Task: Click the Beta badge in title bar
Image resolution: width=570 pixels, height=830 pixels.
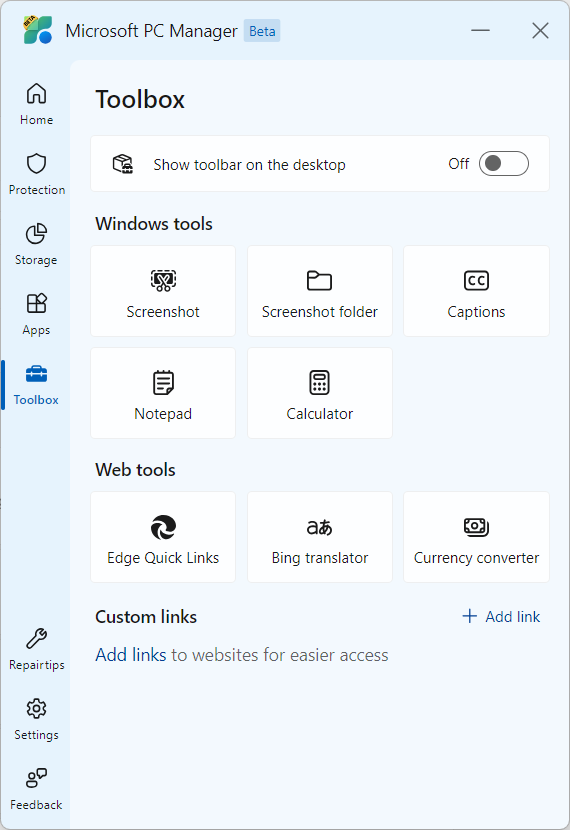Action: 262,31
